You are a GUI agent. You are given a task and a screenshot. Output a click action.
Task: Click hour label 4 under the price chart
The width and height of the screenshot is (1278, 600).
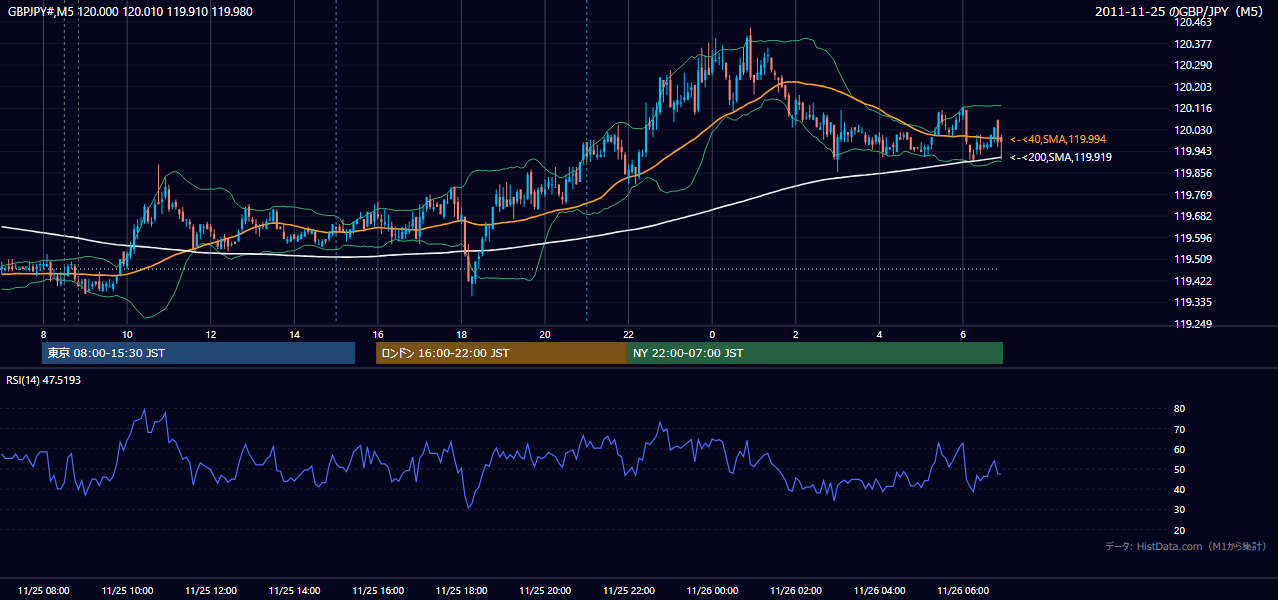coord(879,334)
